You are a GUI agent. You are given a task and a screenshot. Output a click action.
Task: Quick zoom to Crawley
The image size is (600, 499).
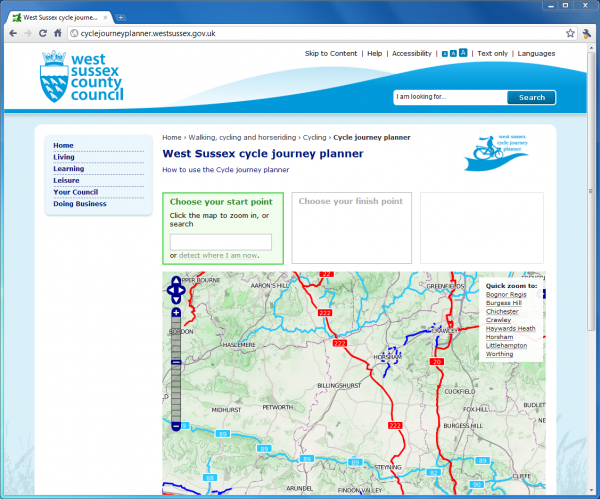(499, 320)
